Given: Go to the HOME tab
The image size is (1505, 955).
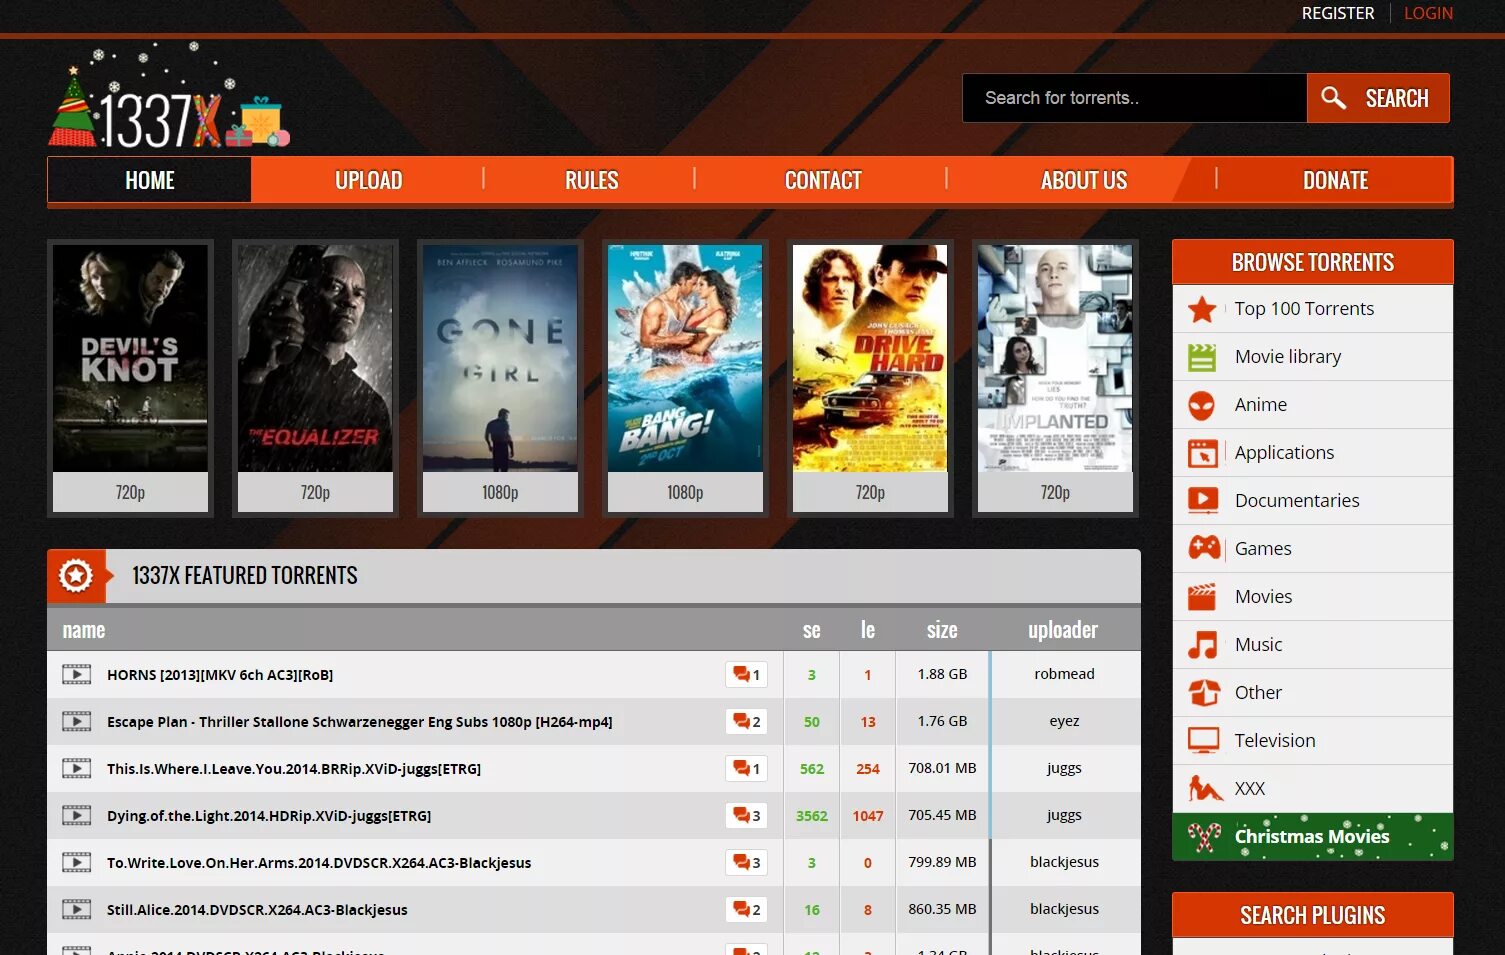Looking at the screenshot, I should (x=150, y=181).
